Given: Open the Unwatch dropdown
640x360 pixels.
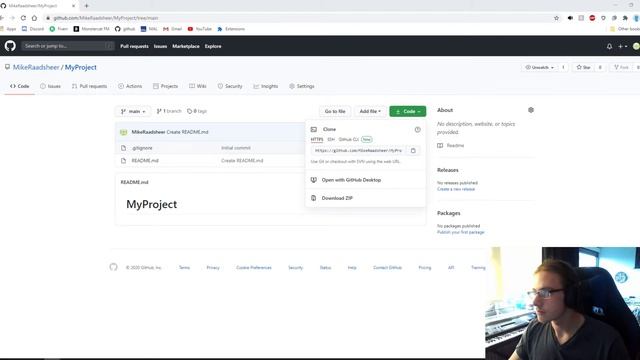Looking at the screenshot, I should click(540, 67).
